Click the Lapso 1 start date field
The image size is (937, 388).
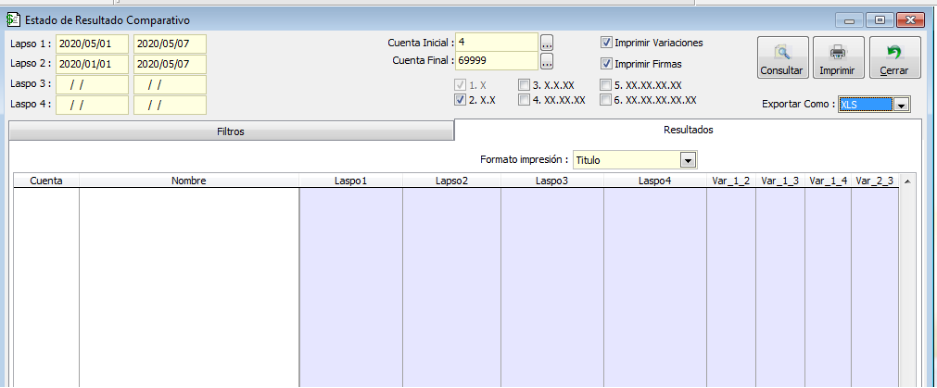pyautogui.click(x=92, y=44)
